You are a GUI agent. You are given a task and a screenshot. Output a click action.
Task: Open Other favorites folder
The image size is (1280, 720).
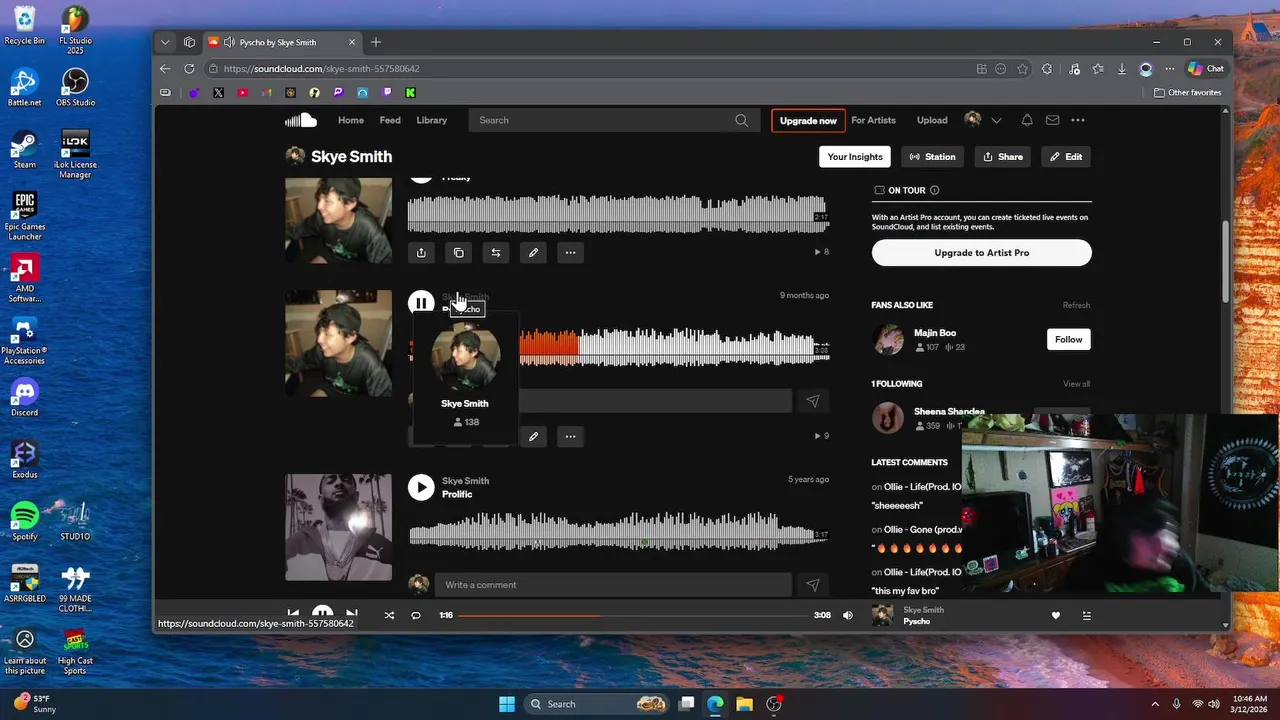(x=1187, y=93)
